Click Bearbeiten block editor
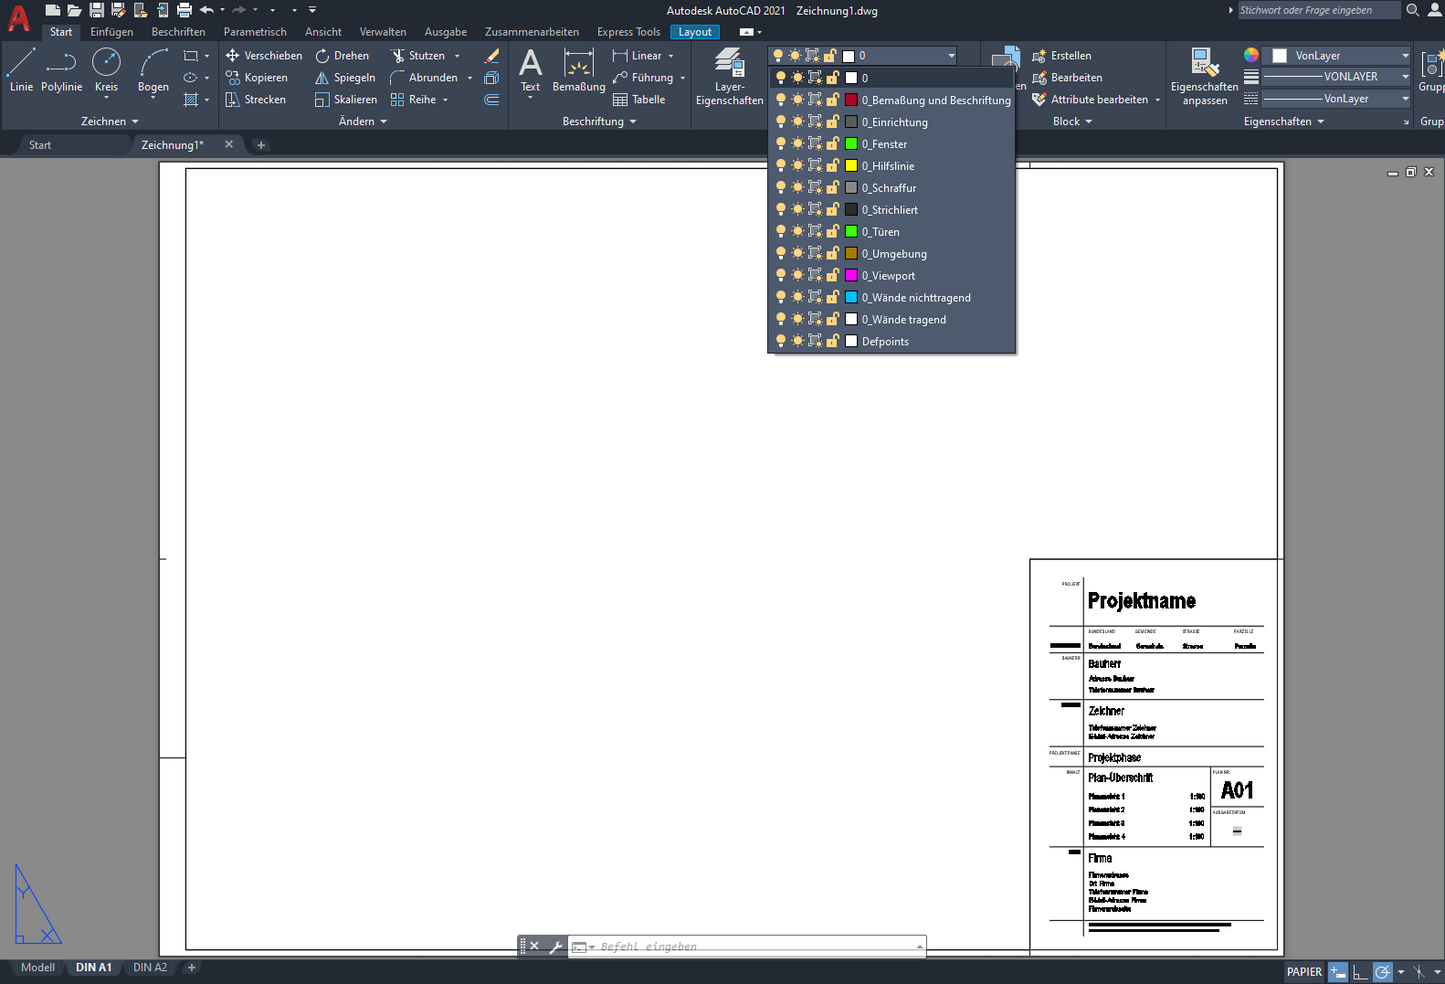This screenshot has width=1445, height=984. click(1067, 78)
